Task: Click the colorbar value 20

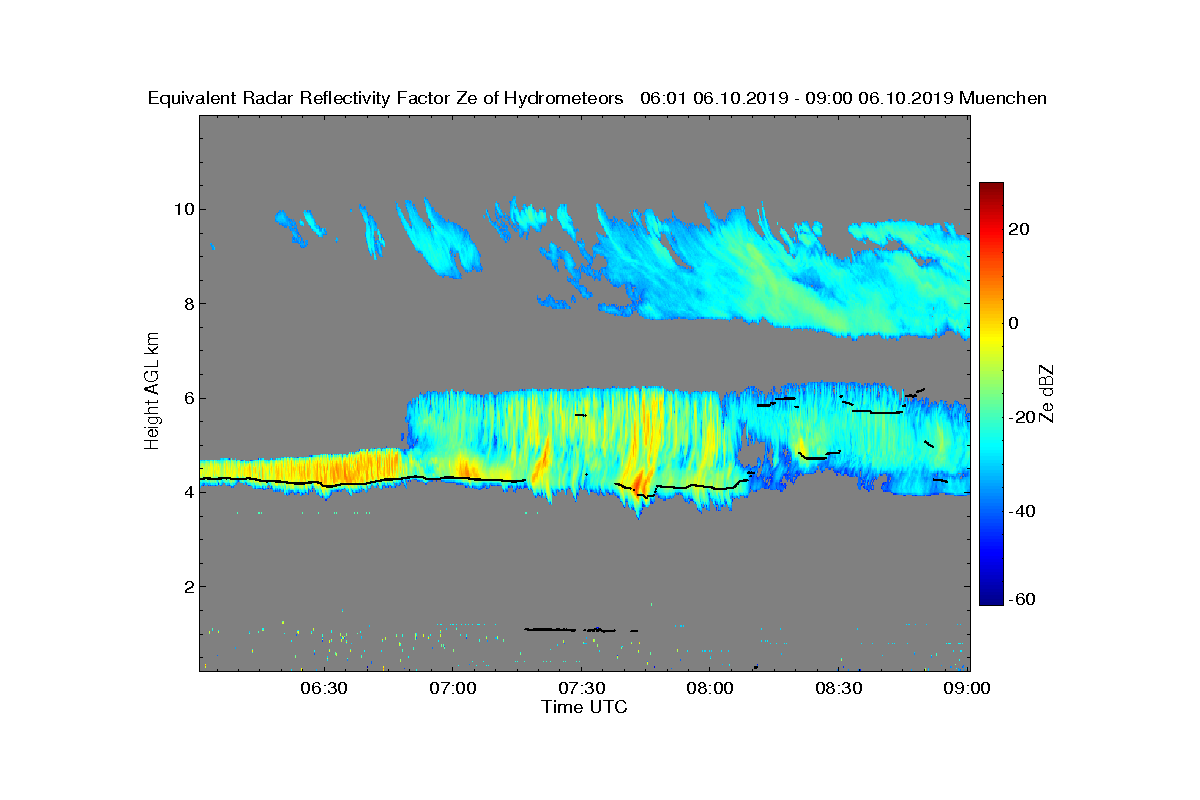Action: click(x=1019, y=229)
